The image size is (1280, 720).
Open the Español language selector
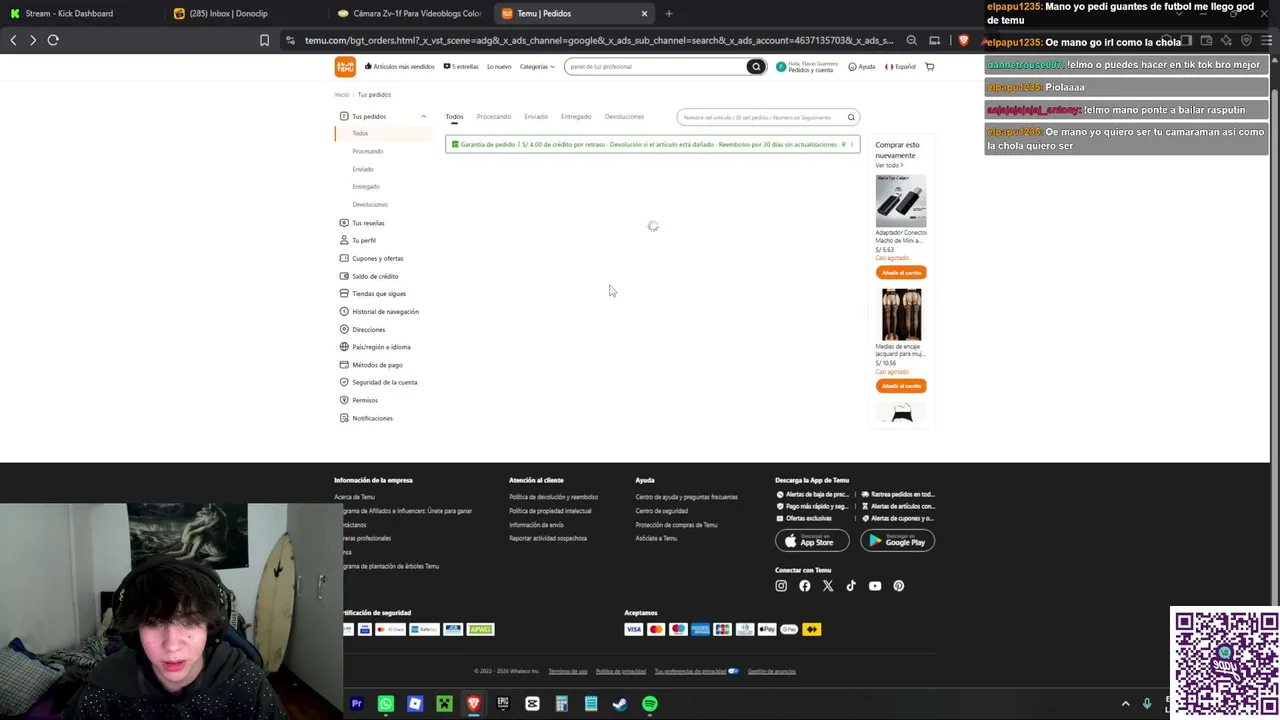click(x=900, y=67)
